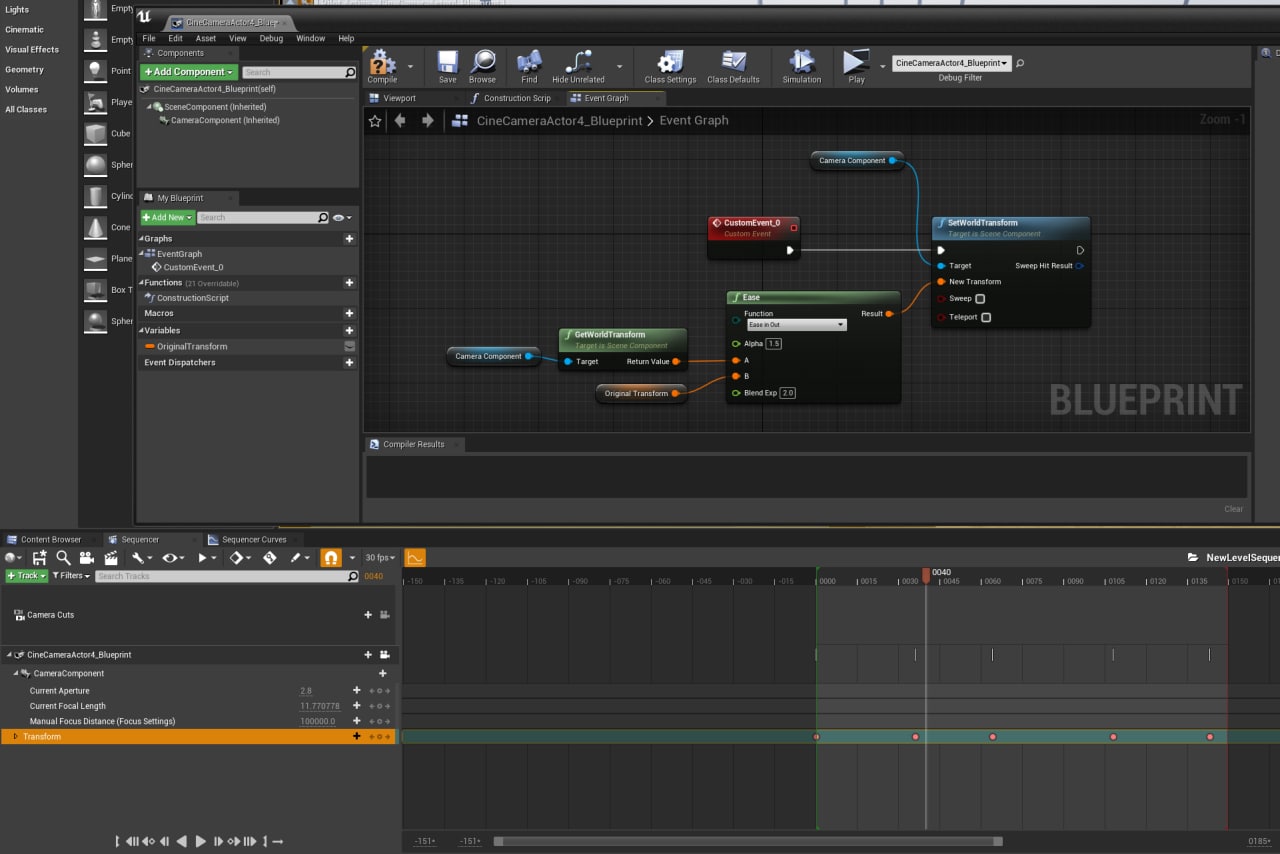Open Ease Function 'Ease in Out' dropdown

tap(797, 325)
